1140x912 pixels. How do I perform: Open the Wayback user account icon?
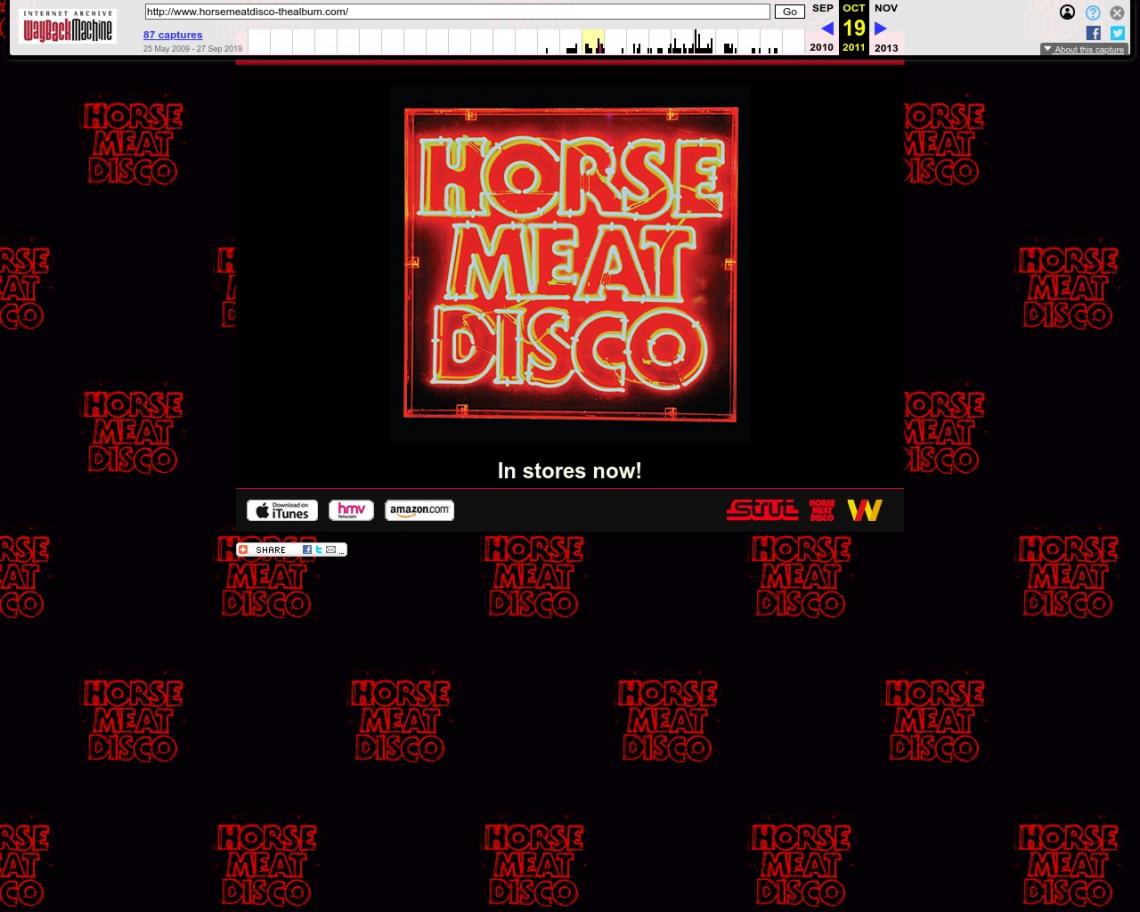click(x=1067, y=12)
